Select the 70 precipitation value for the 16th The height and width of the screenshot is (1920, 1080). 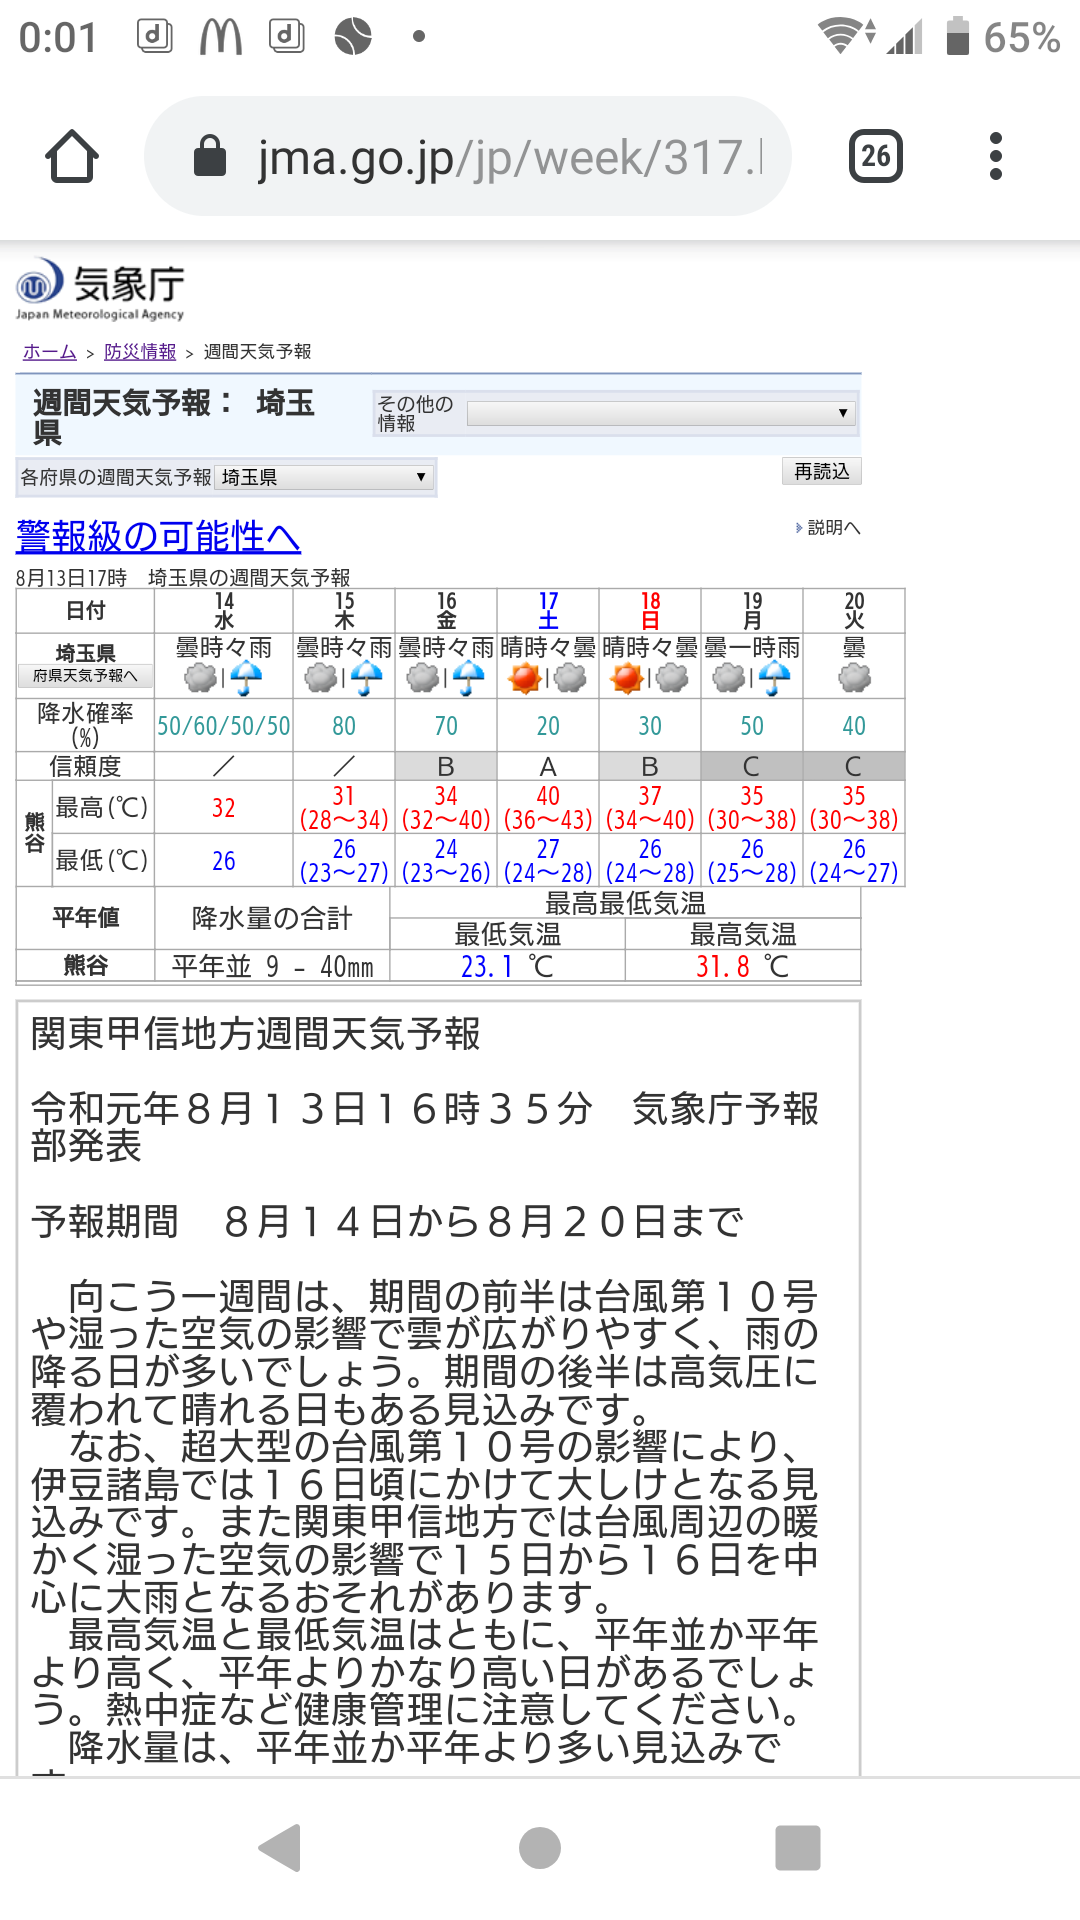[x=446, y=726]
